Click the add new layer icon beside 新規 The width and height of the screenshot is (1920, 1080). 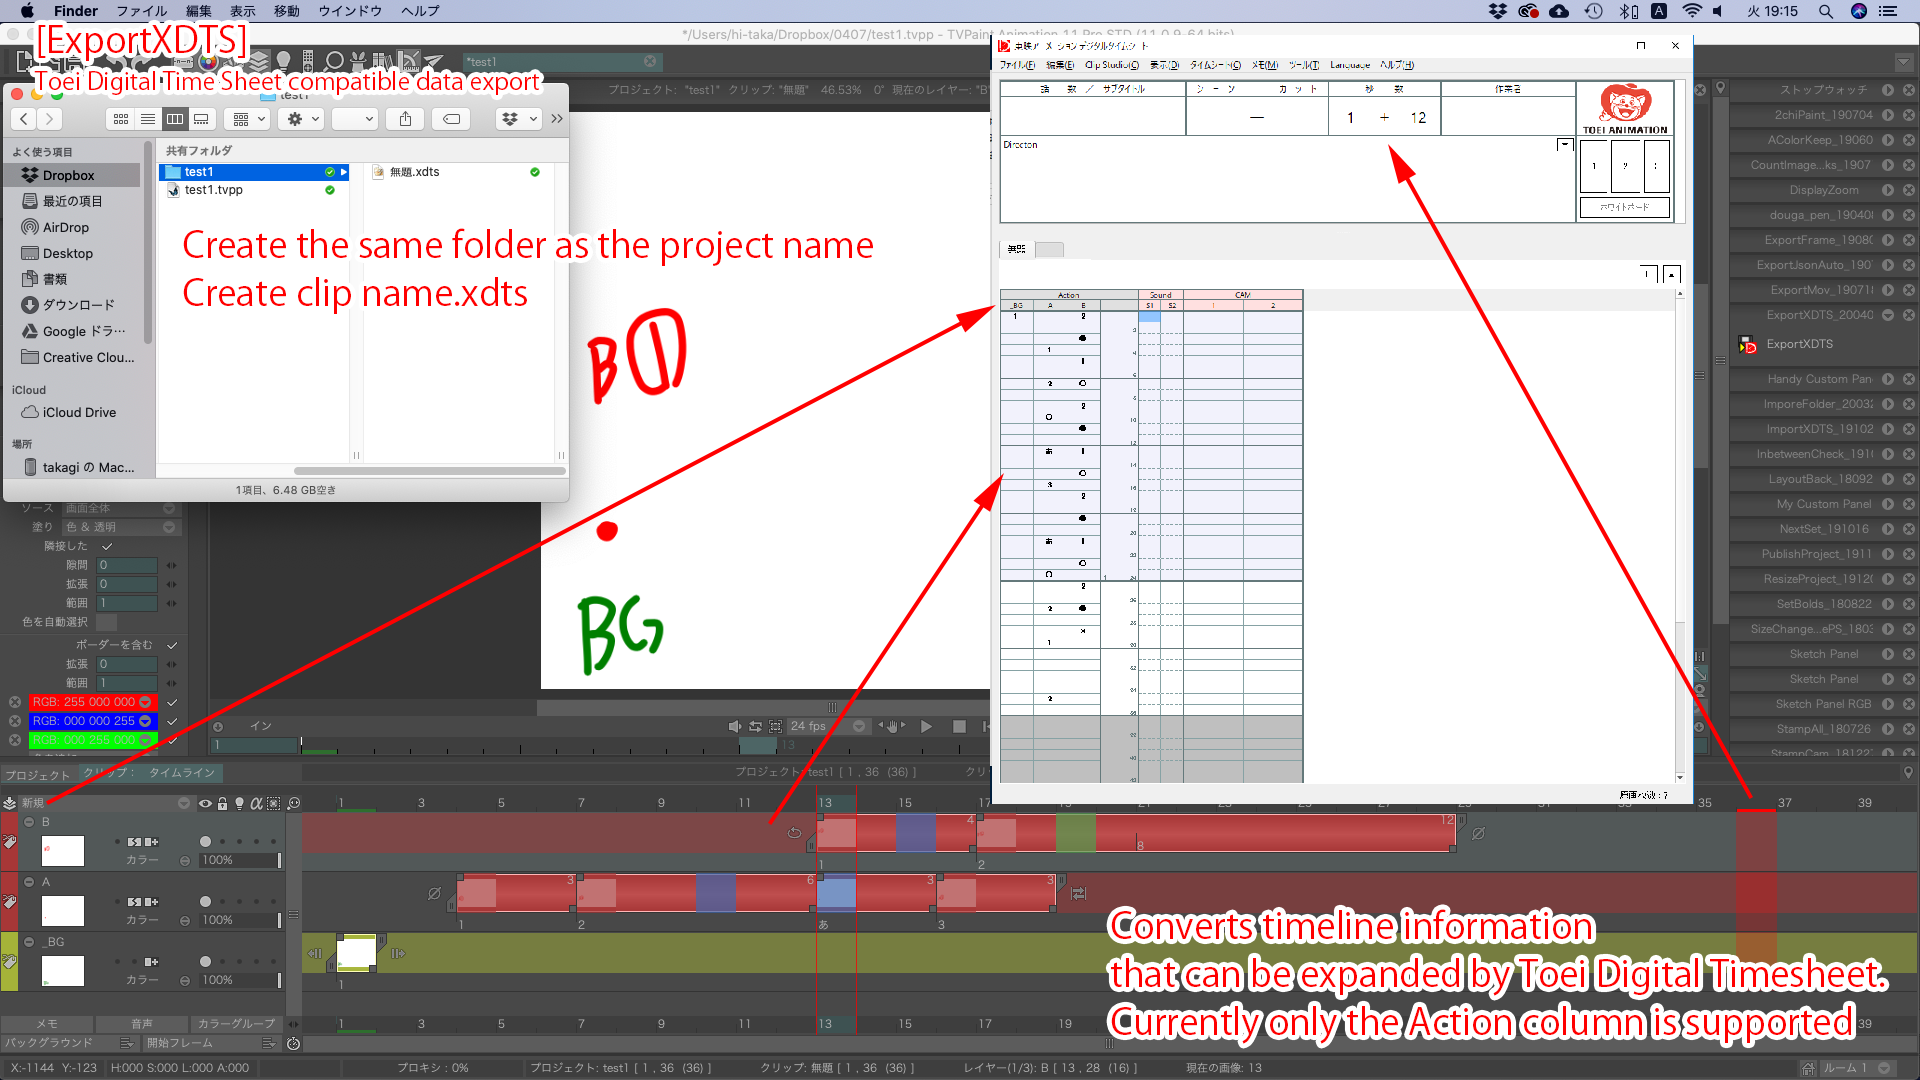point(9,803)
